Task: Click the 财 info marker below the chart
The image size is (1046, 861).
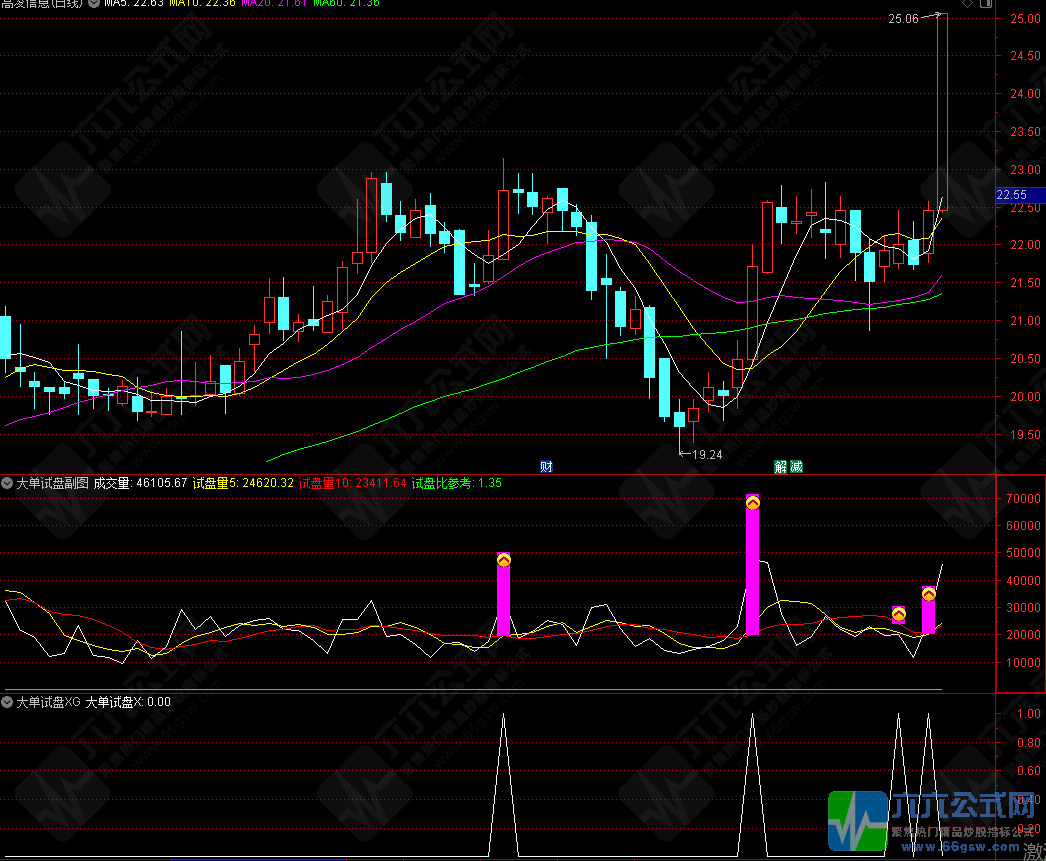Action: 546,466
